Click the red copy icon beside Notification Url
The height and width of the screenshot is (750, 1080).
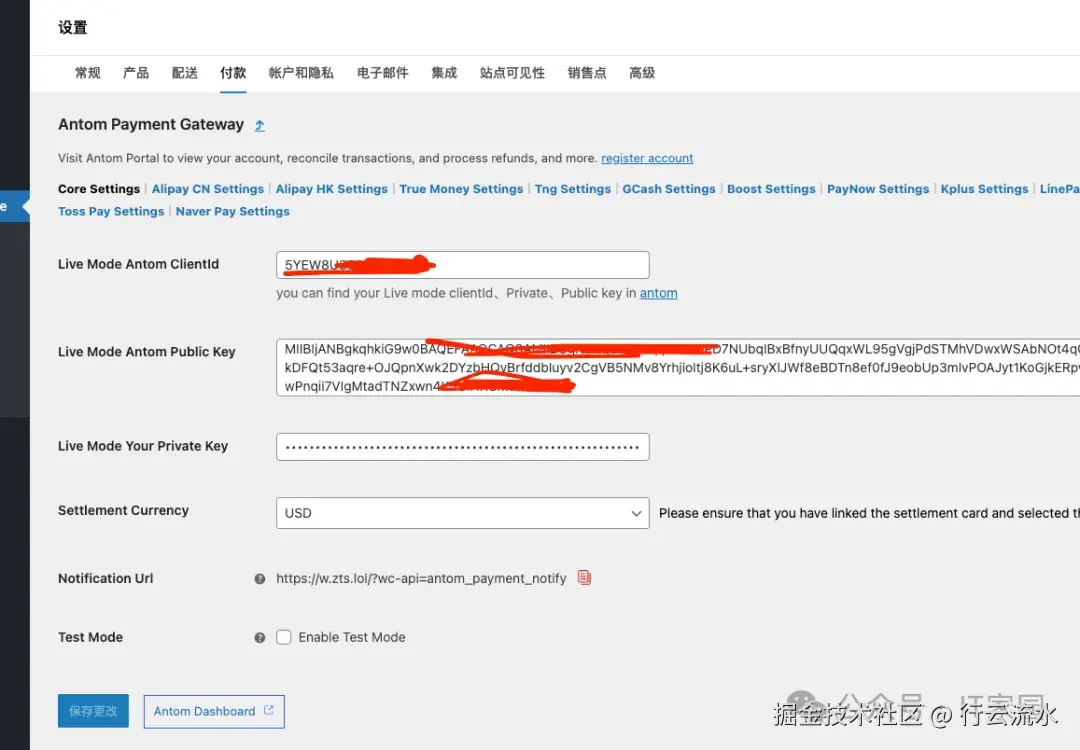click(x=584, y=578)
